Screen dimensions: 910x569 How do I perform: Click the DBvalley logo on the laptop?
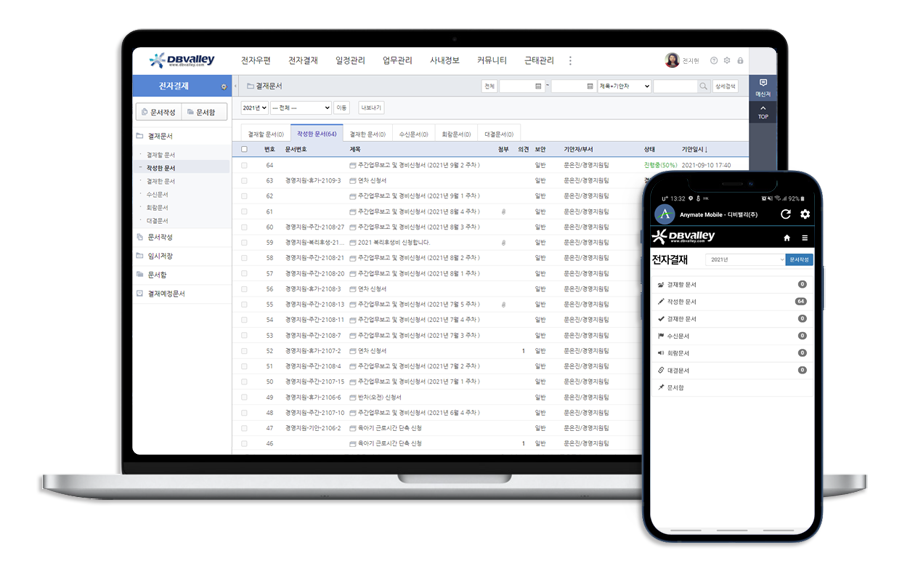[x=182, y=60]
